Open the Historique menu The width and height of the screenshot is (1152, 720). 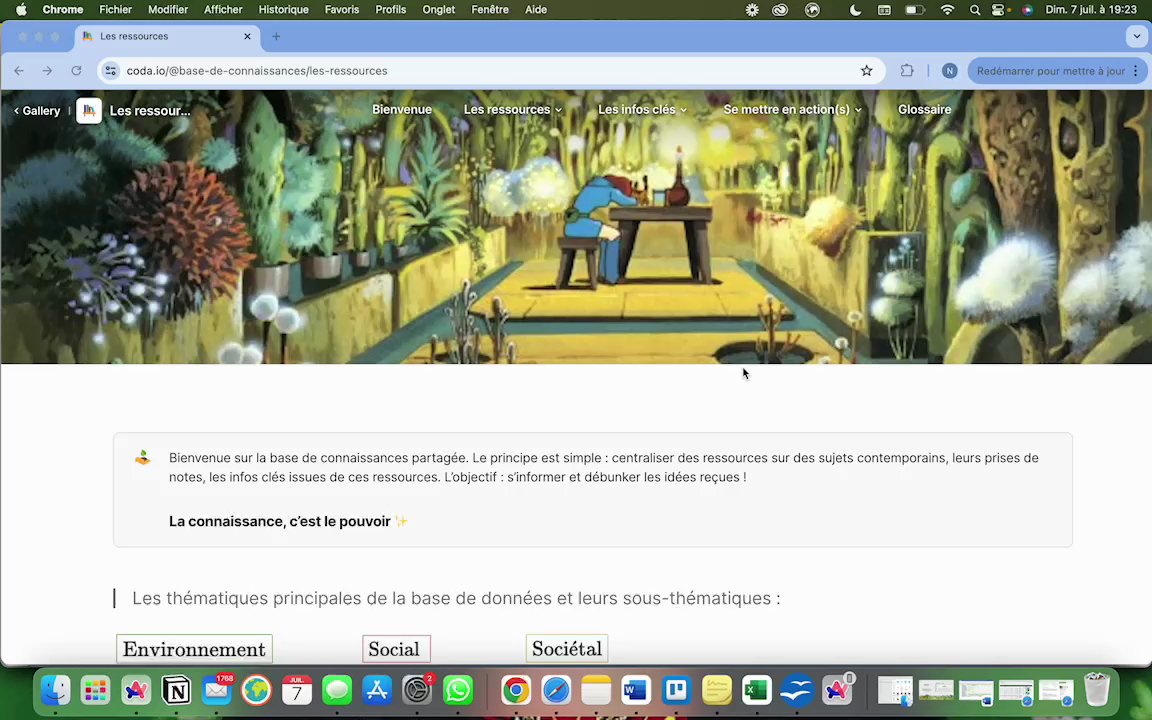point(284,10)
